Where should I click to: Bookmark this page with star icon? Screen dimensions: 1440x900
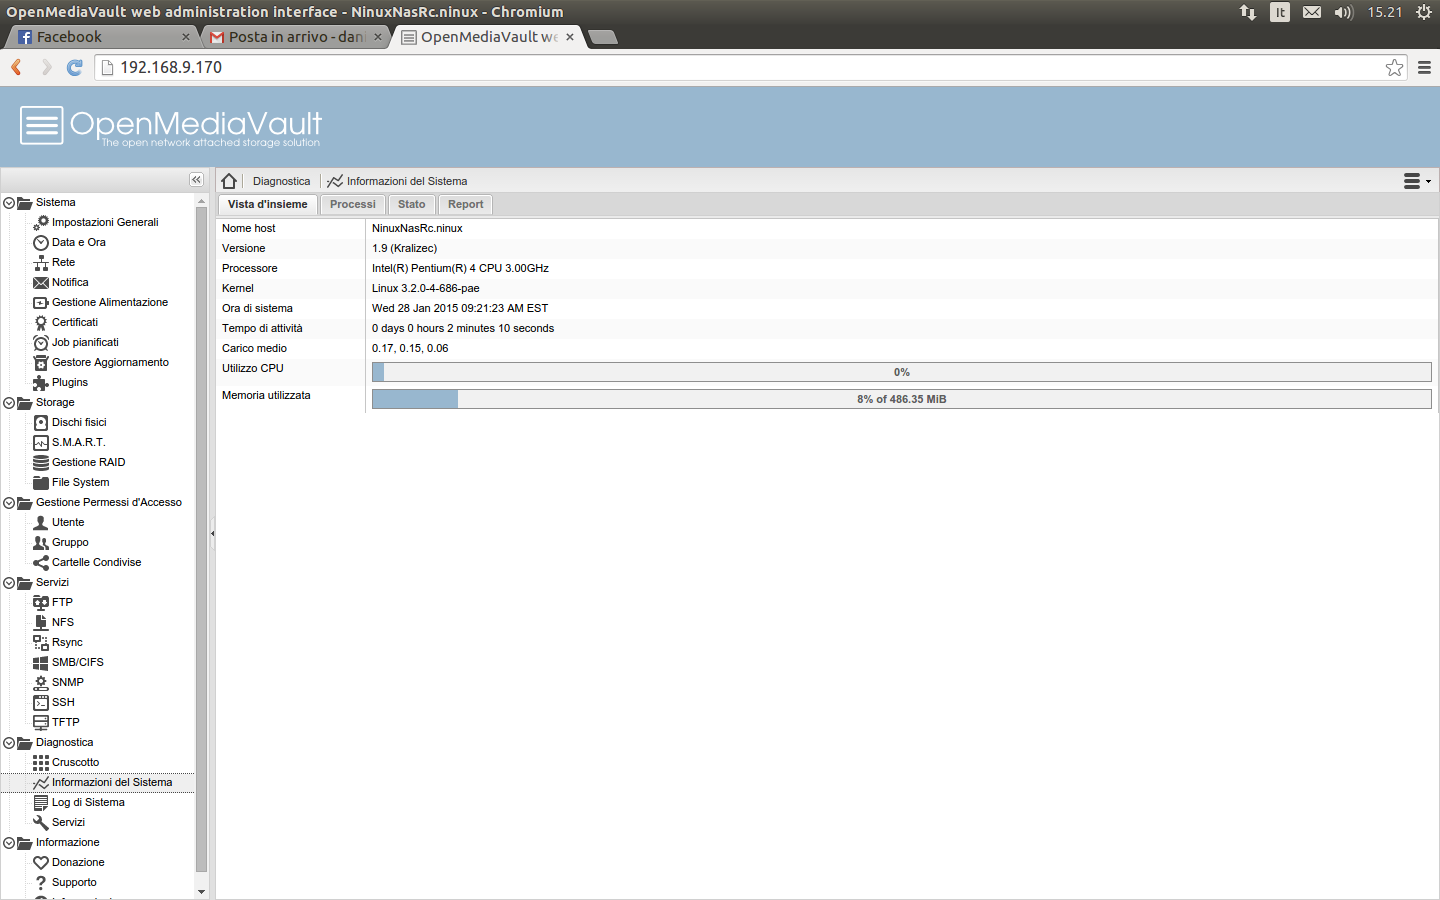pos(1394,67)
